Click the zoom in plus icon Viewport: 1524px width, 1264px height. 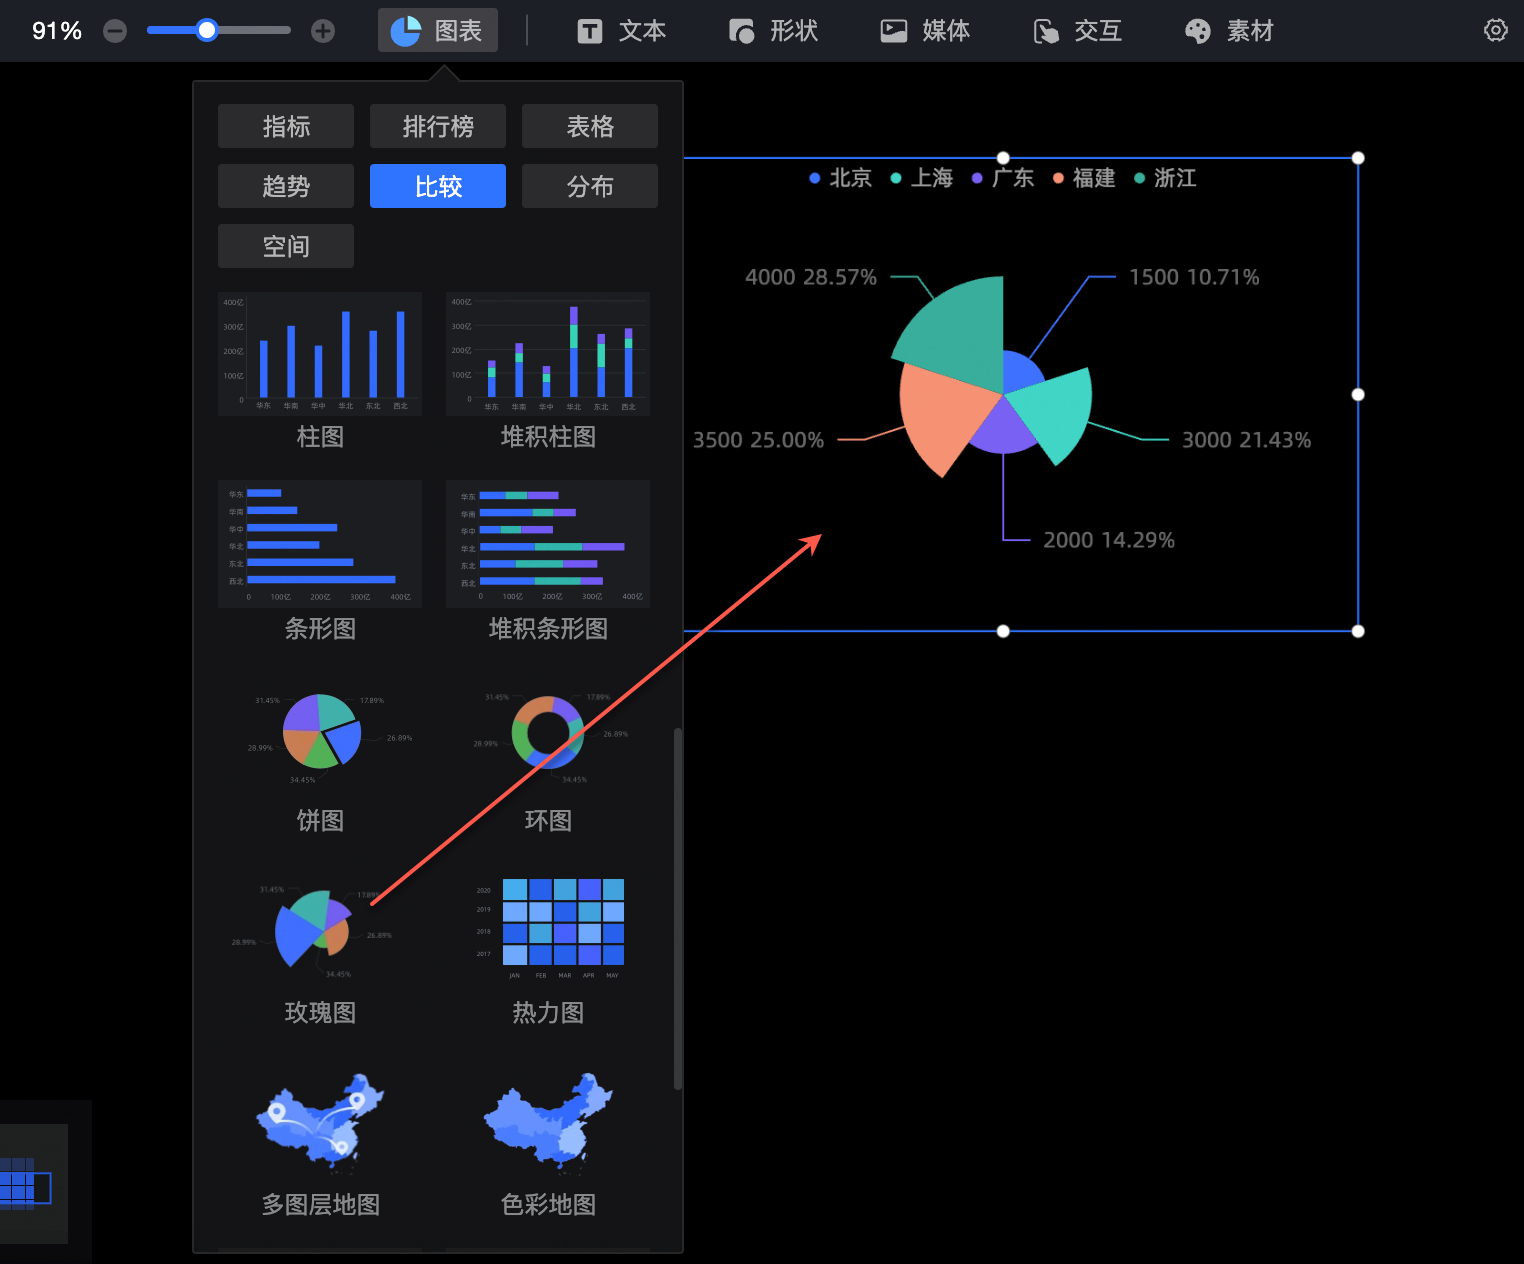pos(323,31)
